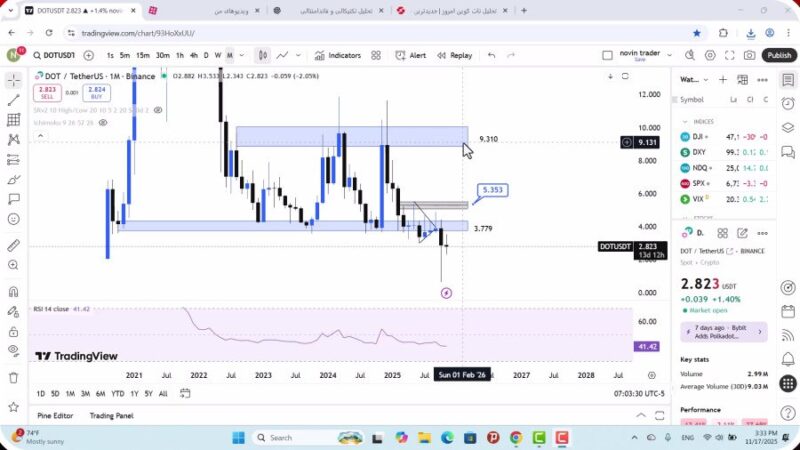
Task: Open the Alert creation tool
Action: pos(410,56)
